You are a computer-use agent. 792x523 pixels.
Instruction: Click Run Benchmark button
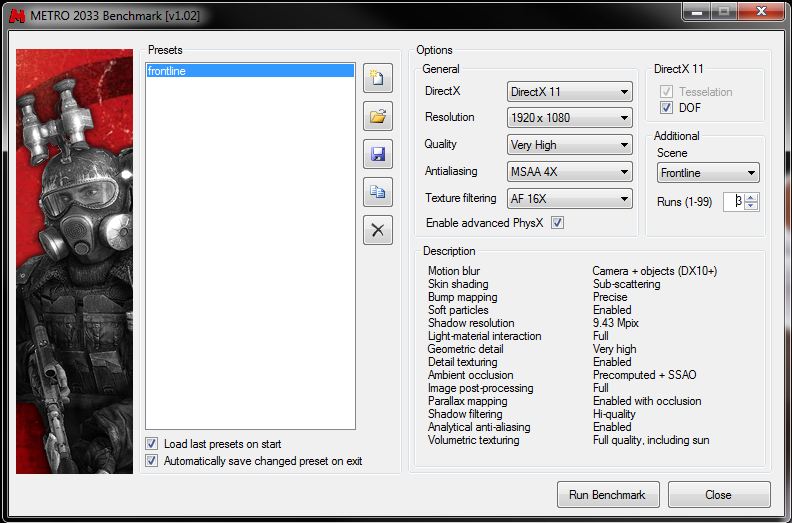point(608,495)
